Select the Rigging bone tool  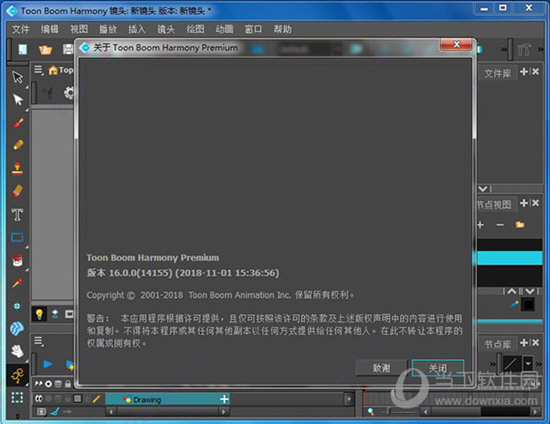click(17, 375)
